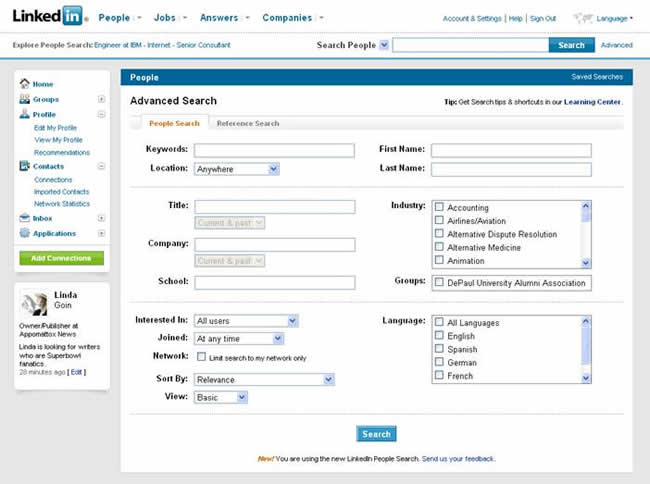Click the Keywords input field
The height and width of the screenshot is (484, 650).
(274, 150)
